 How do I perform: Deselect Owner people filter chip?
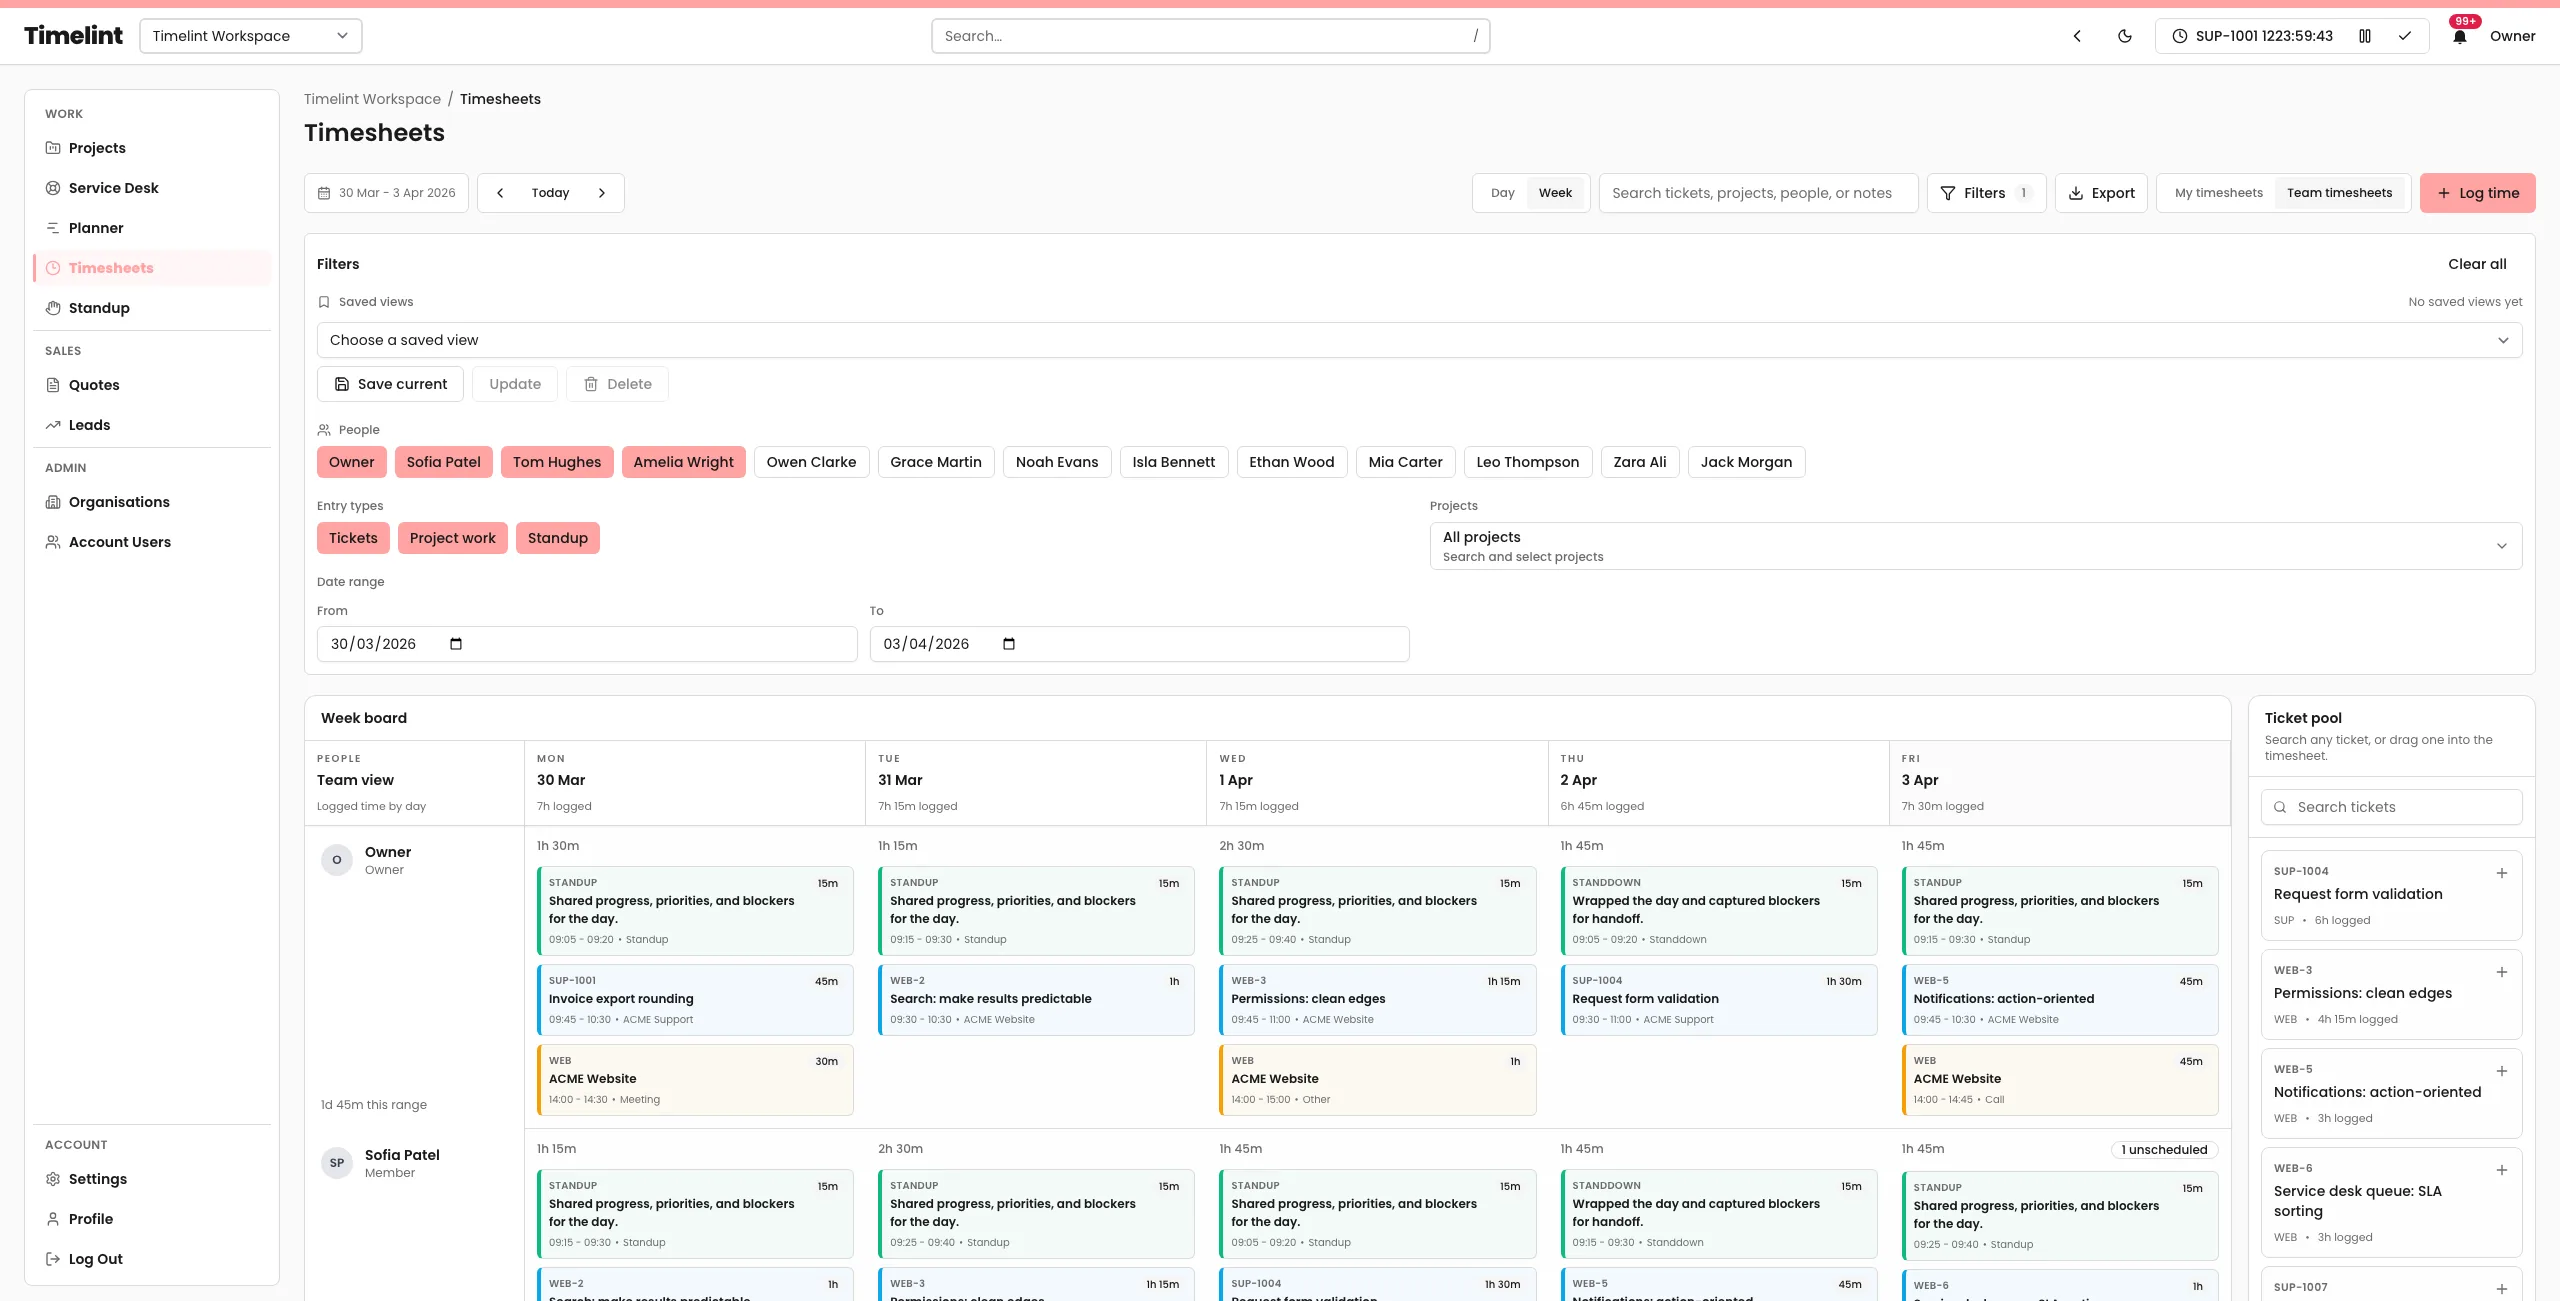click(351, 462)
